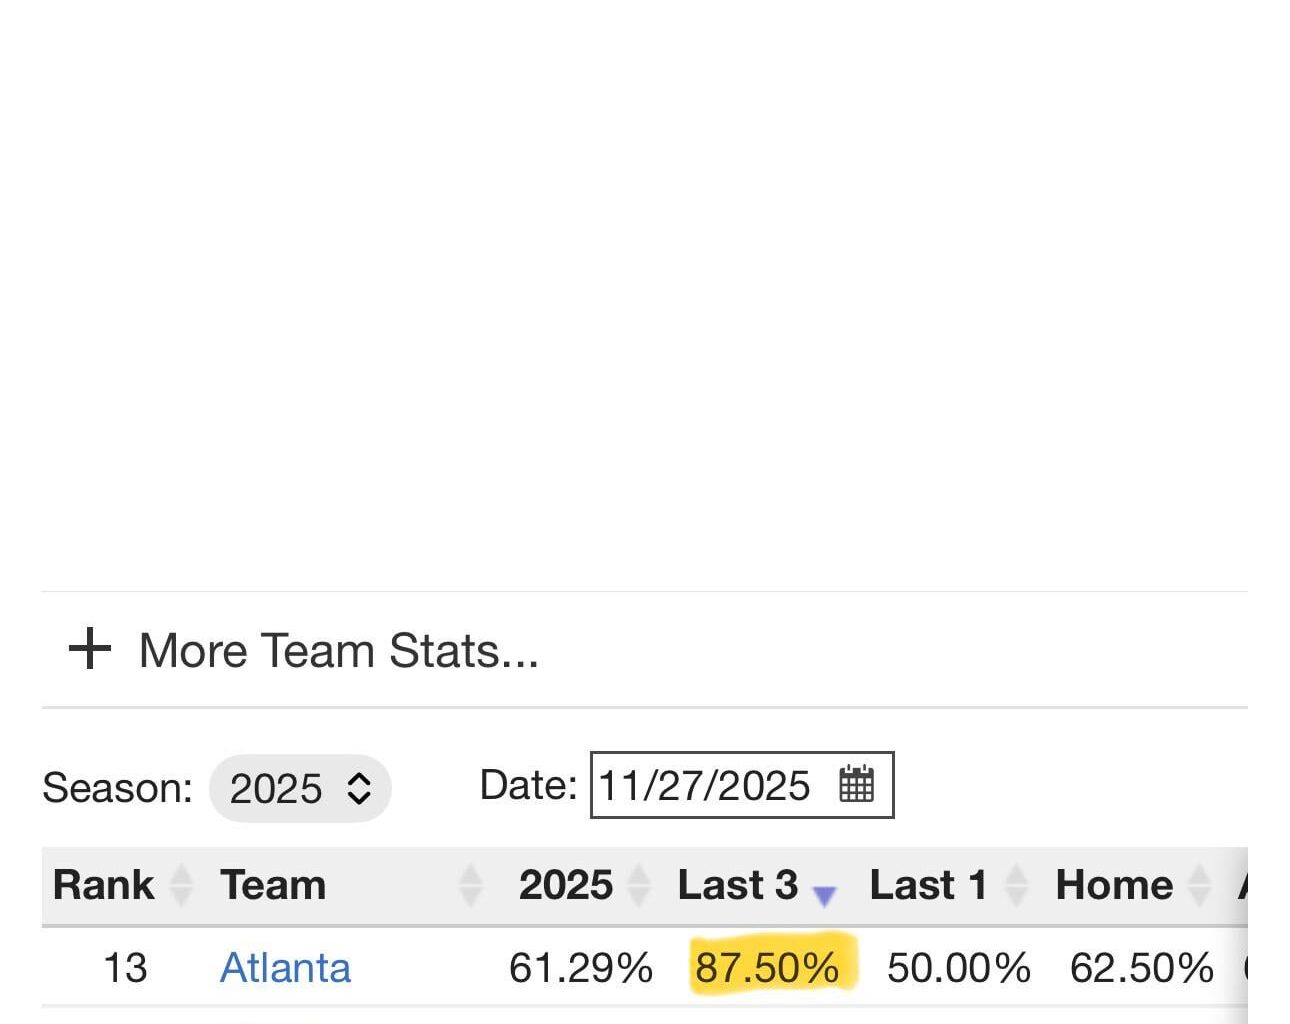Viewport: 1290px width, 1024px height.
Task: Click the highlighted 87.50% cell
Action: [x=768, y=968]
